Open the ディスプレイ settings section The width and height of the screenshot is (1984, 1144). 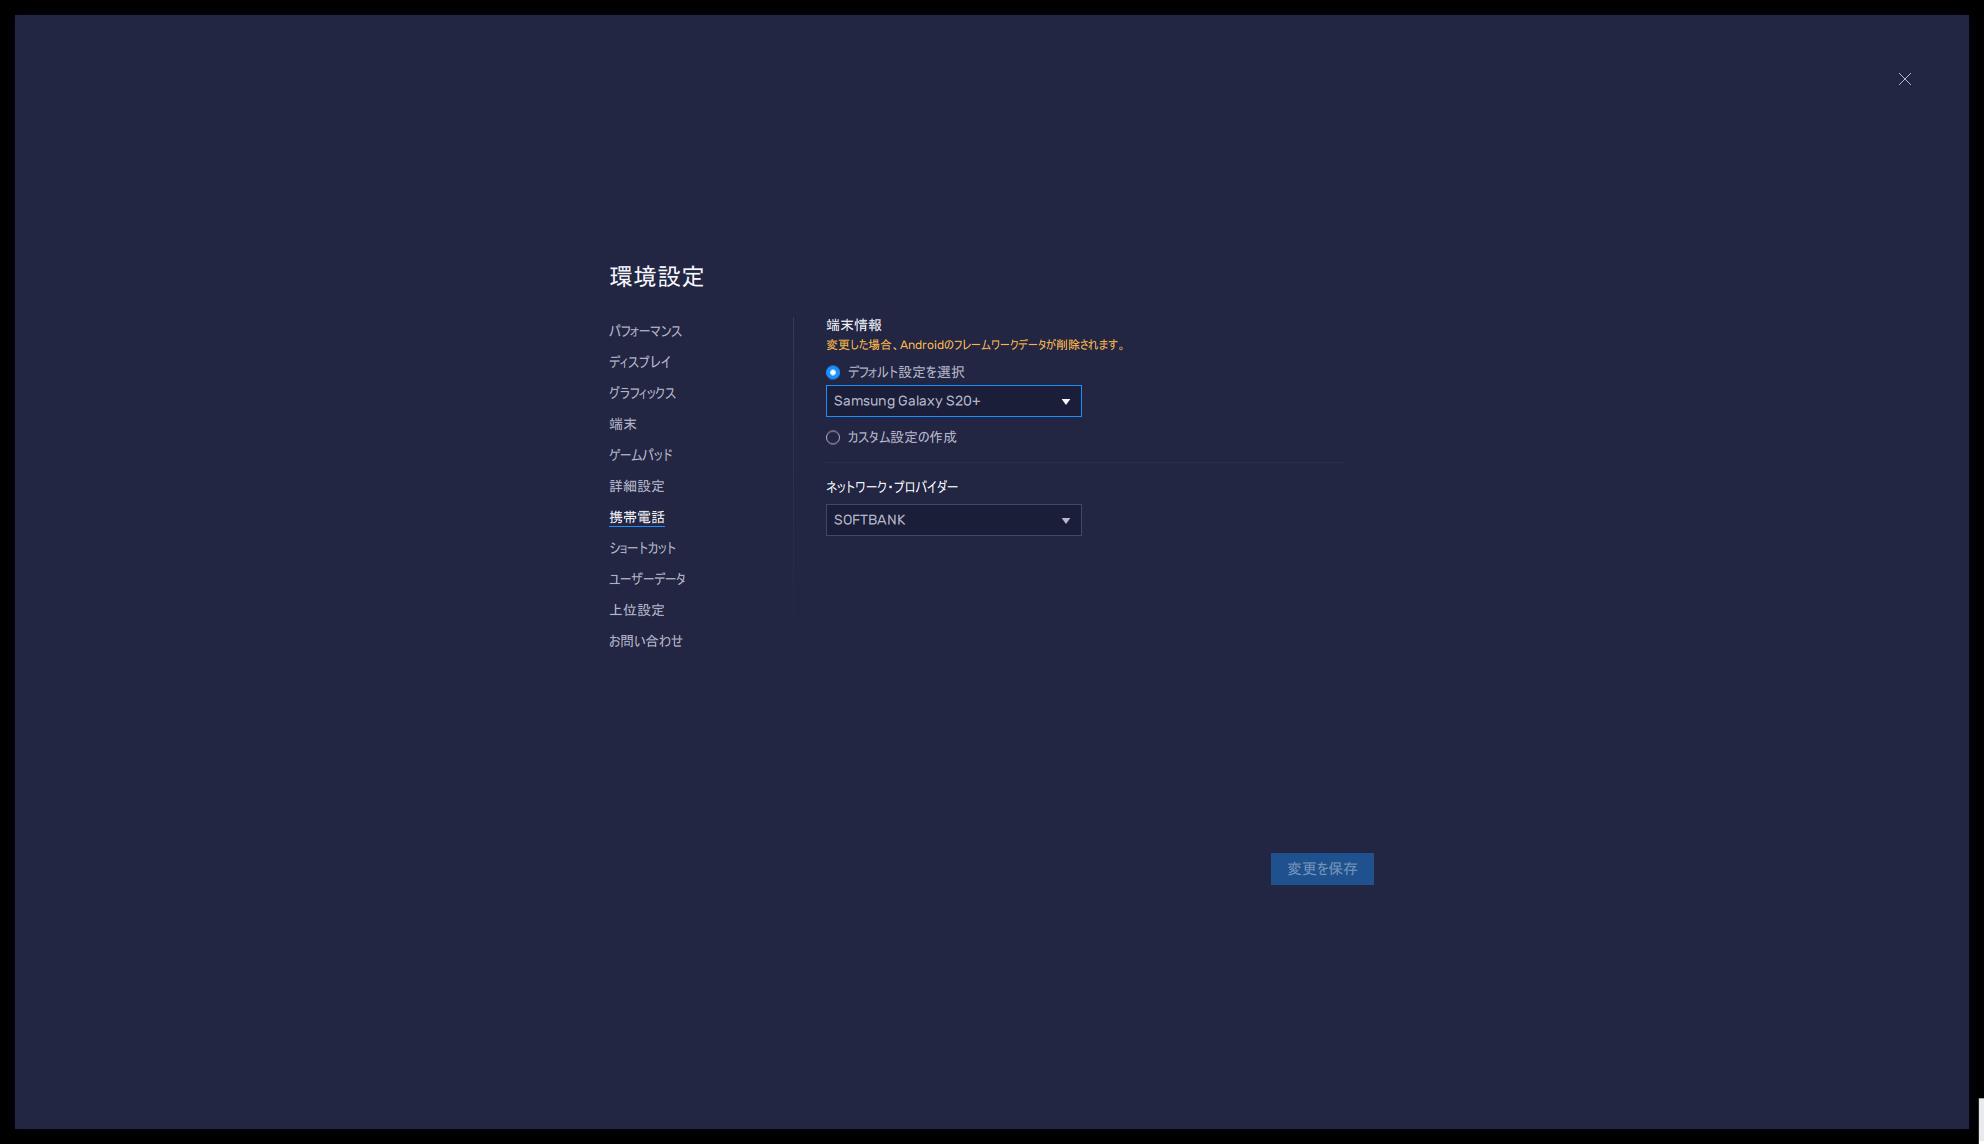click(641, 362)
